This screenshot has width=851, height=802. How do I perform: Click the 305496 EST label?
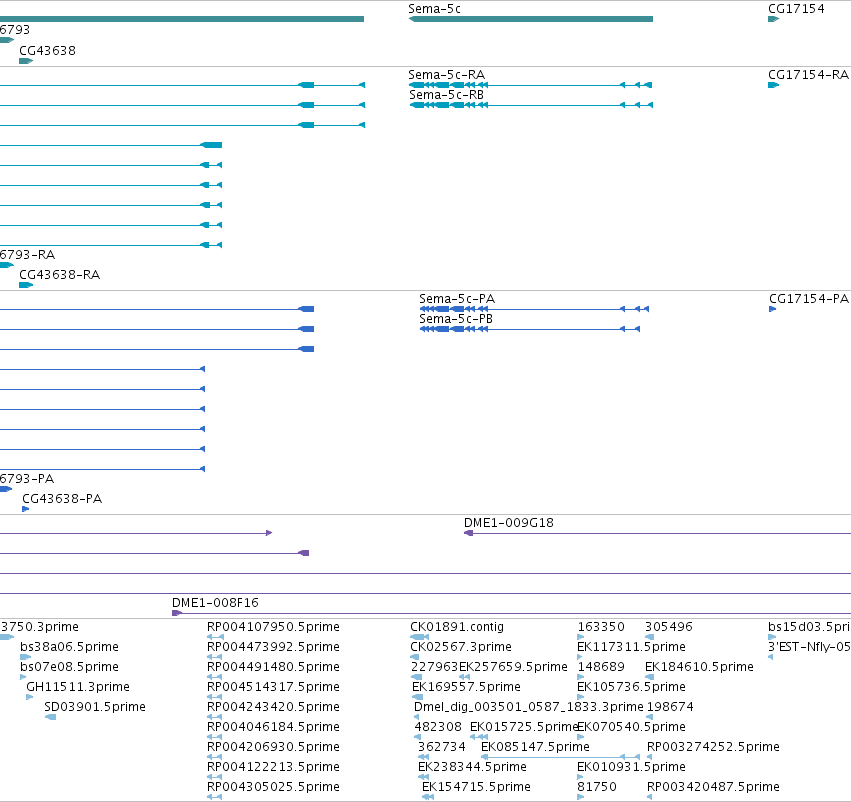coord(669,627)
